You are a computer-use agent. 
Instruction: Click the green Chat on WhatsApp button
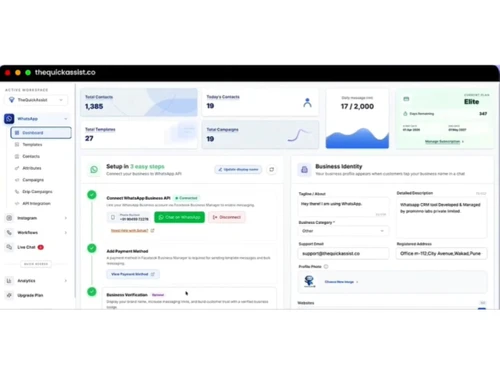179,217
